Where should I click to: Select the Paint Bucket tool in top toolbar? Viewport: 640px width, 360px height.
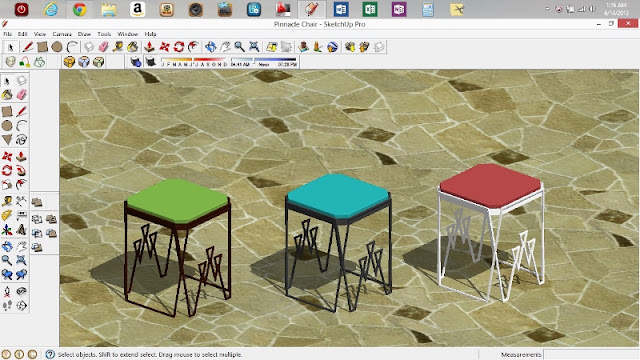point(133,47)
